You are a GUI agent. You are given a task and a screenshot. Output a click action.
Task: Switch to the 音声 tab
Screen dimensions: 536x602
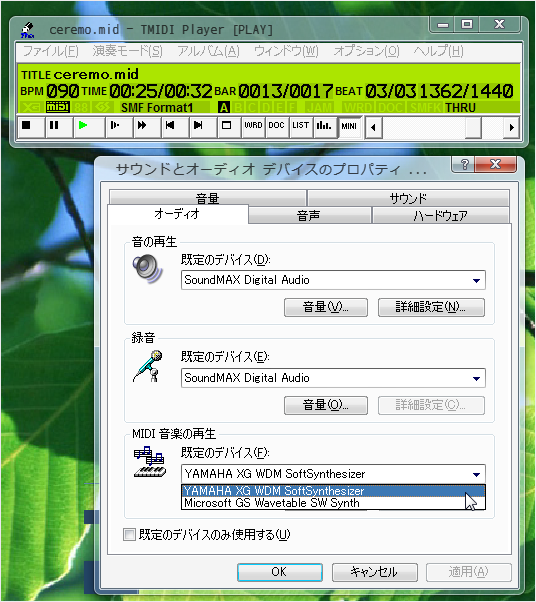click(309, 215)
